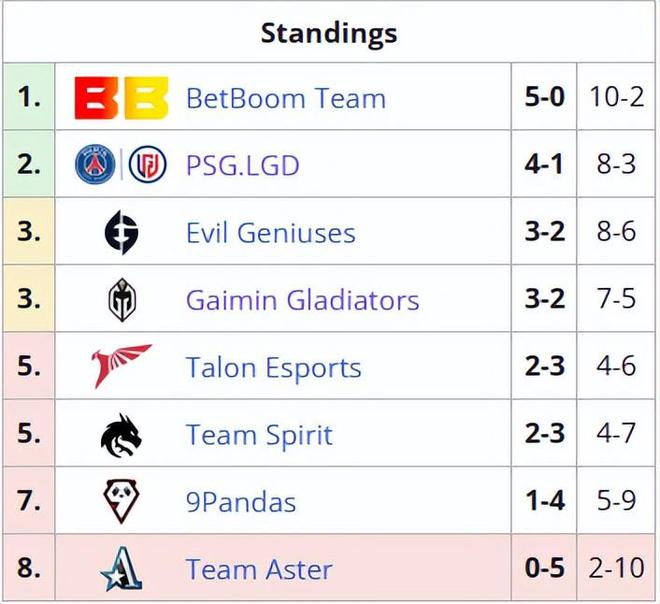This screenshot has height=604, width=660.
Task: Click Team Aster's 2-10 game score
Action: click(x=617, y=567)
